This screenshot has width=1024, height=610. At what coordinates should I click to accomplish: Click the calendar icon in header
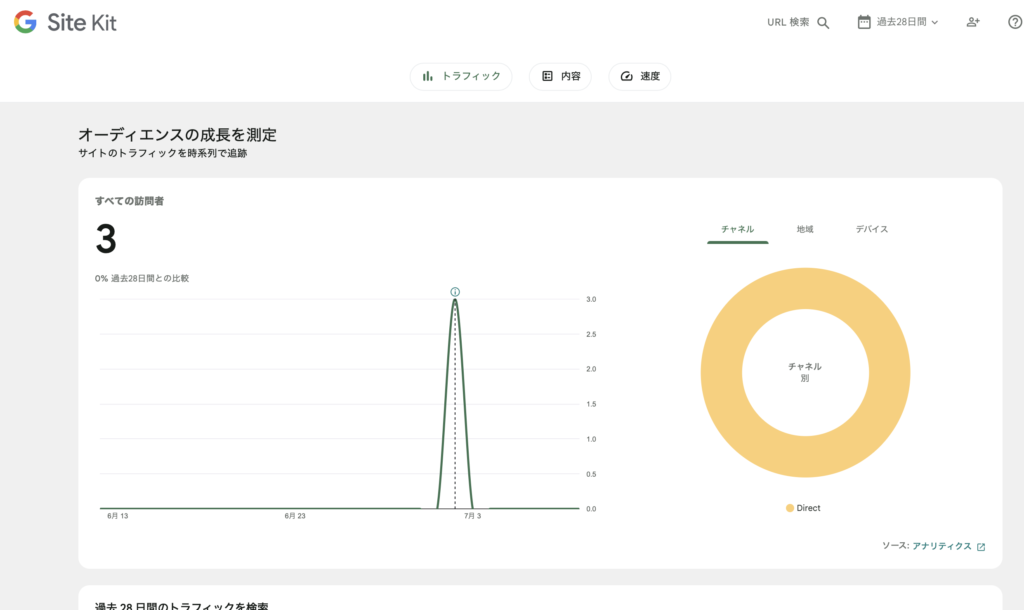click(x=864, y=22)
